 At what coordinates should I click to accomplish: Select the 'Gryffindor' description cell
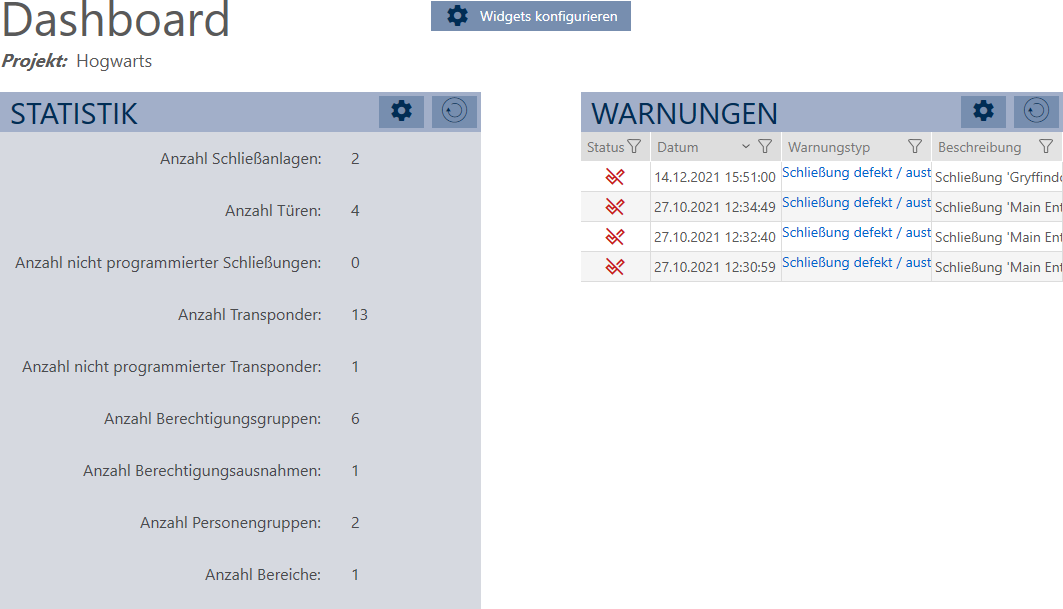point(998,177)
